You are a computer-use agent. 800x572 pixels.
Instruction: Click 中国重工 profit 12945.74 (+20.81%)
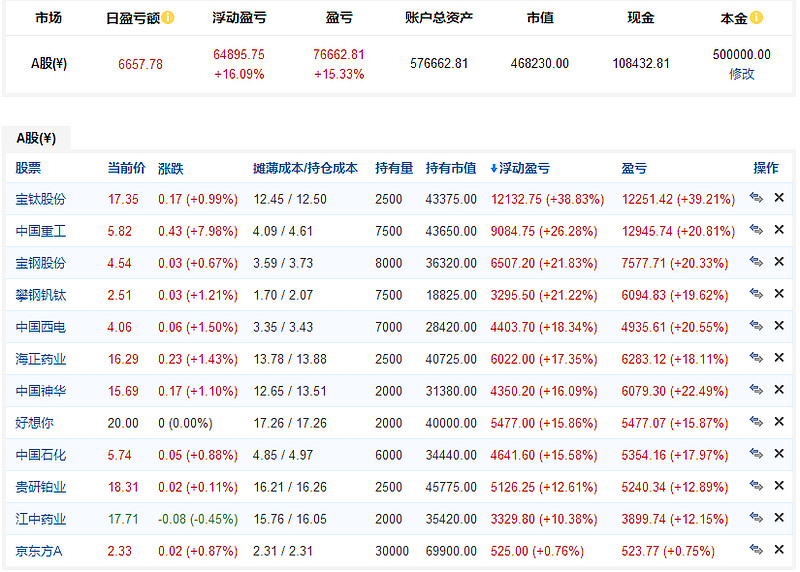click(x=679, y=231)
